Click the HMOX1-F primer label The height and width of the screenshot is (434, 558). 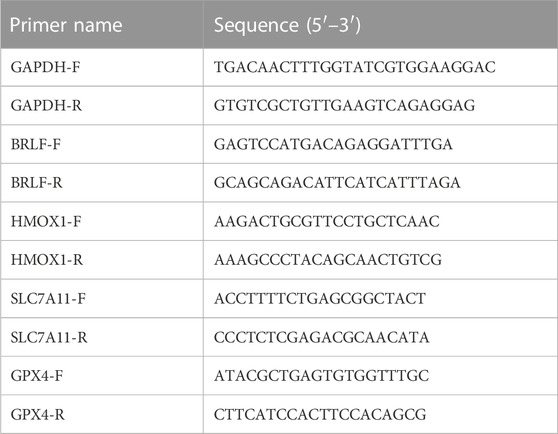click(x=46, y=221)
